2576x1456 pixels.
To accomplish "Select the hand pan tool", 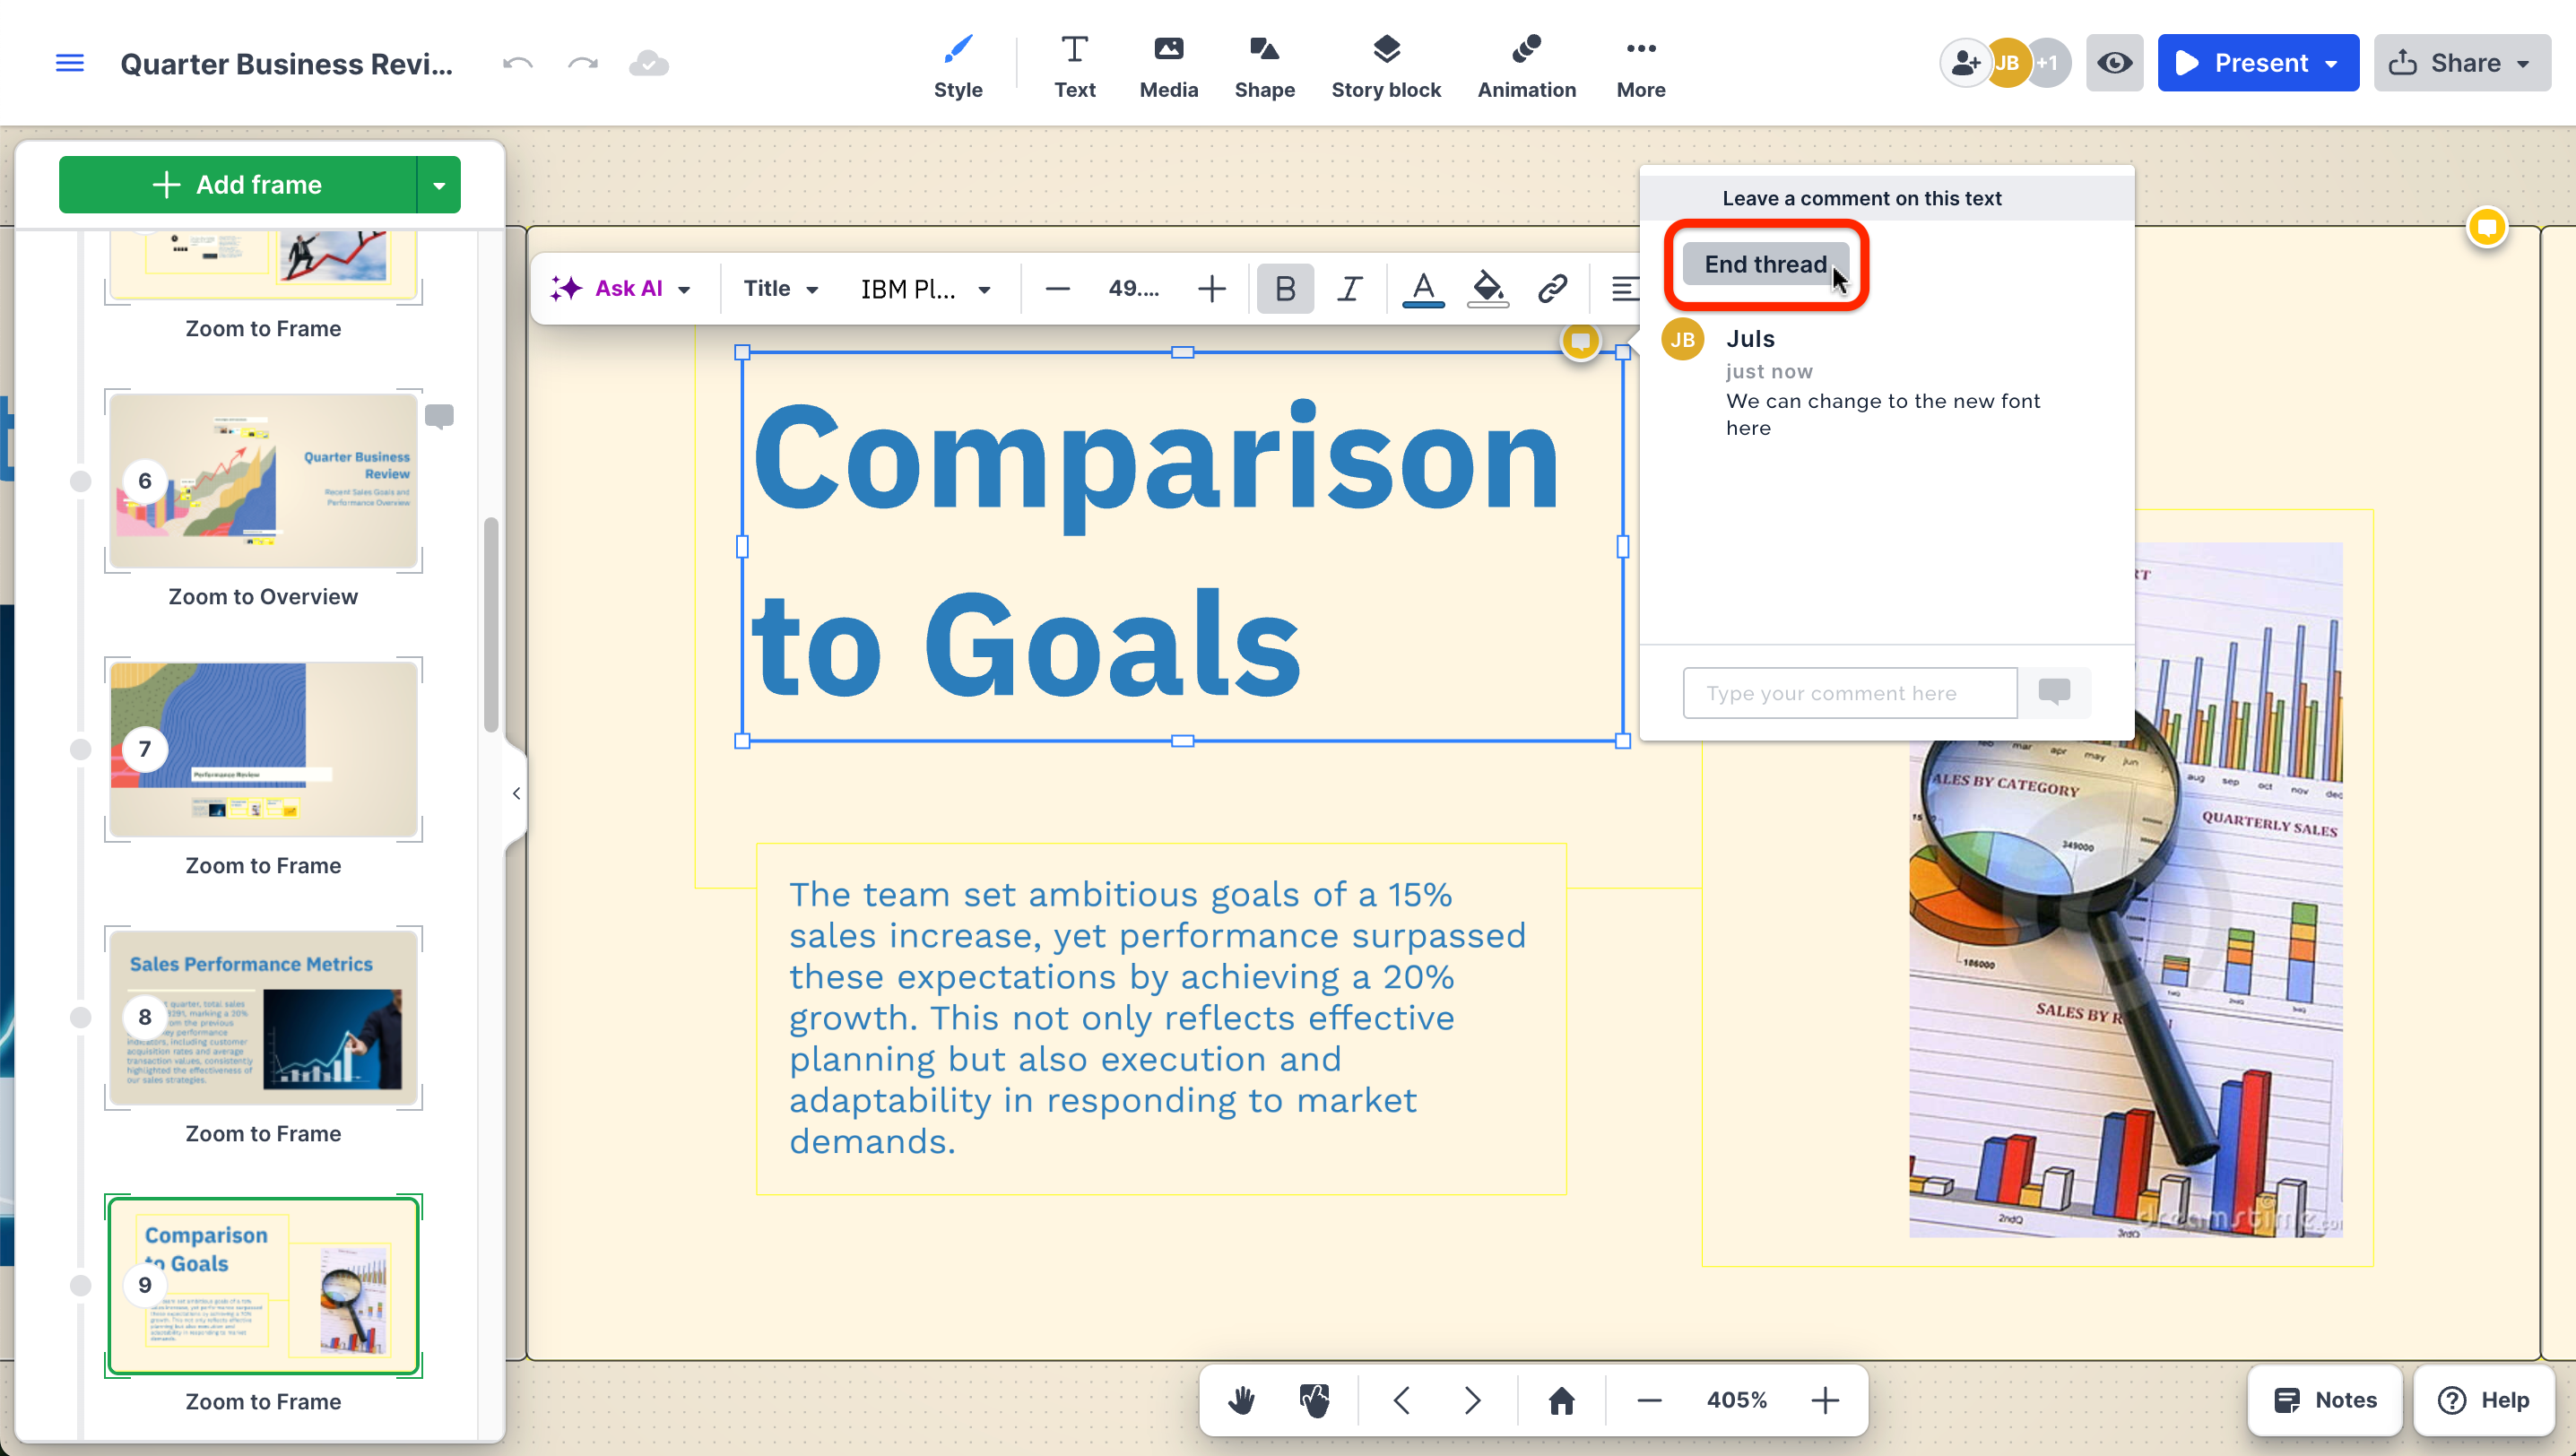I will pyautogui.click(x=1241, y=1400).
